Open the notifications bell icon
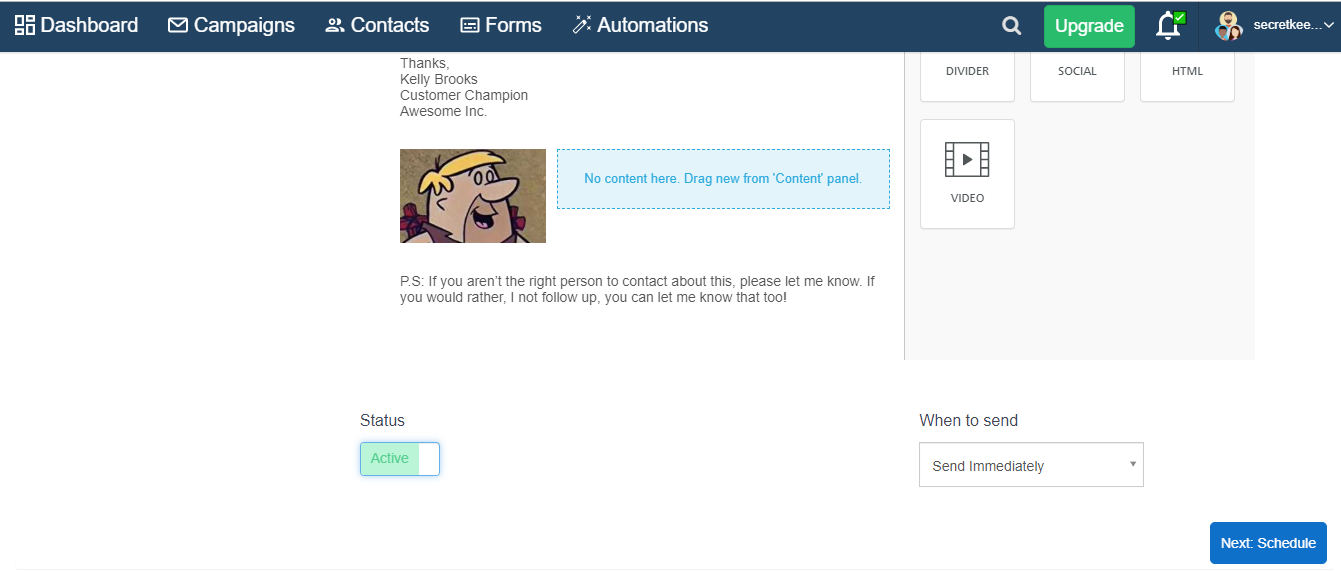 1169,26
